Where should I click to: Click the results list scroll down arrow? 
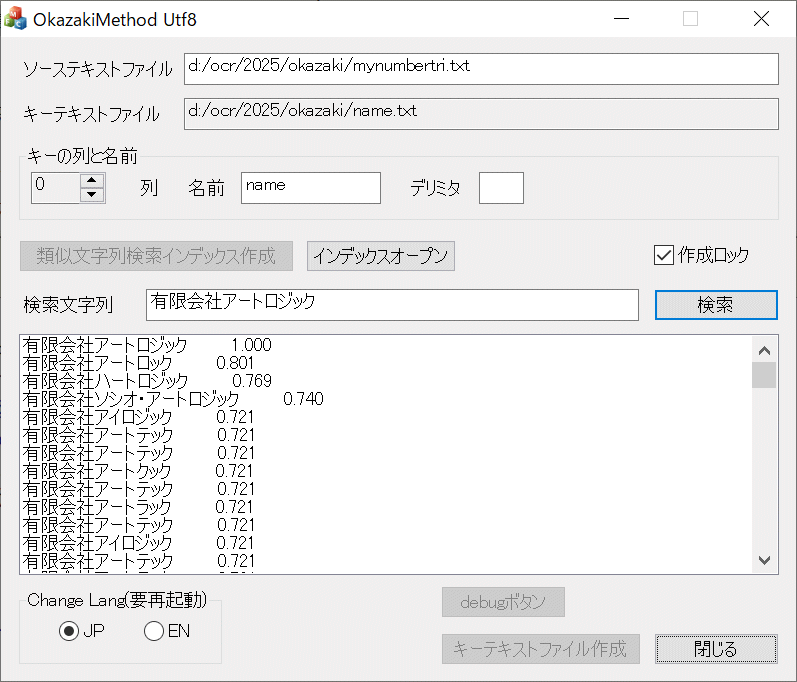pos(764,560)
